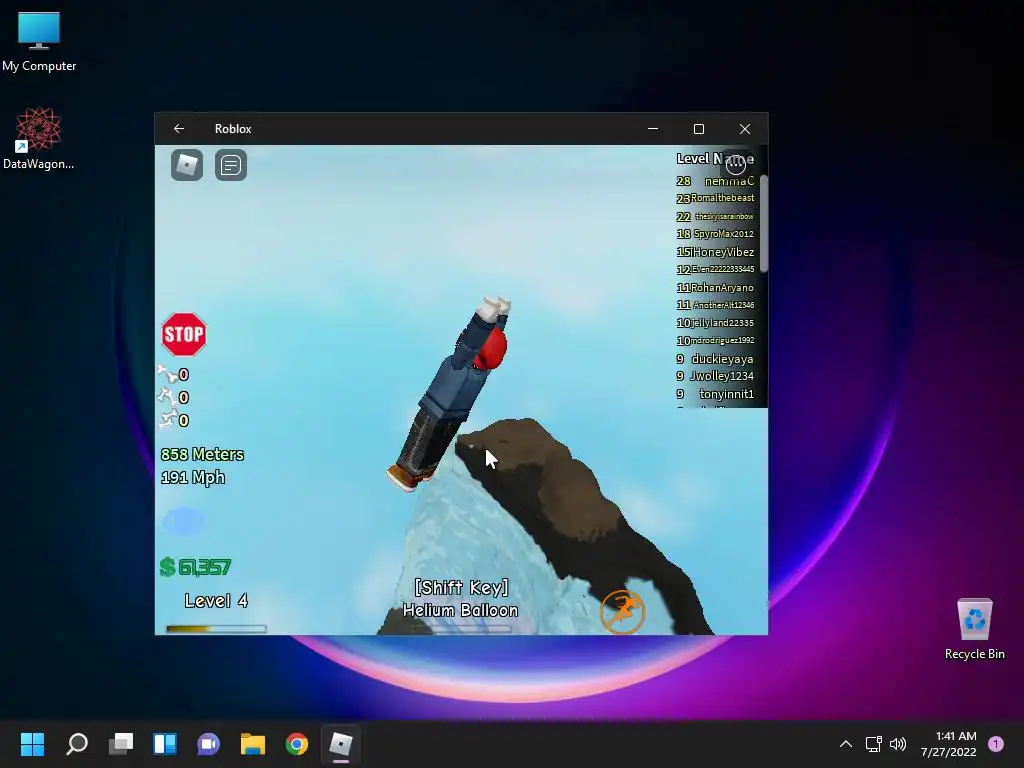Select player AnotherAlt12346 in leaderboard

(724, 305)
